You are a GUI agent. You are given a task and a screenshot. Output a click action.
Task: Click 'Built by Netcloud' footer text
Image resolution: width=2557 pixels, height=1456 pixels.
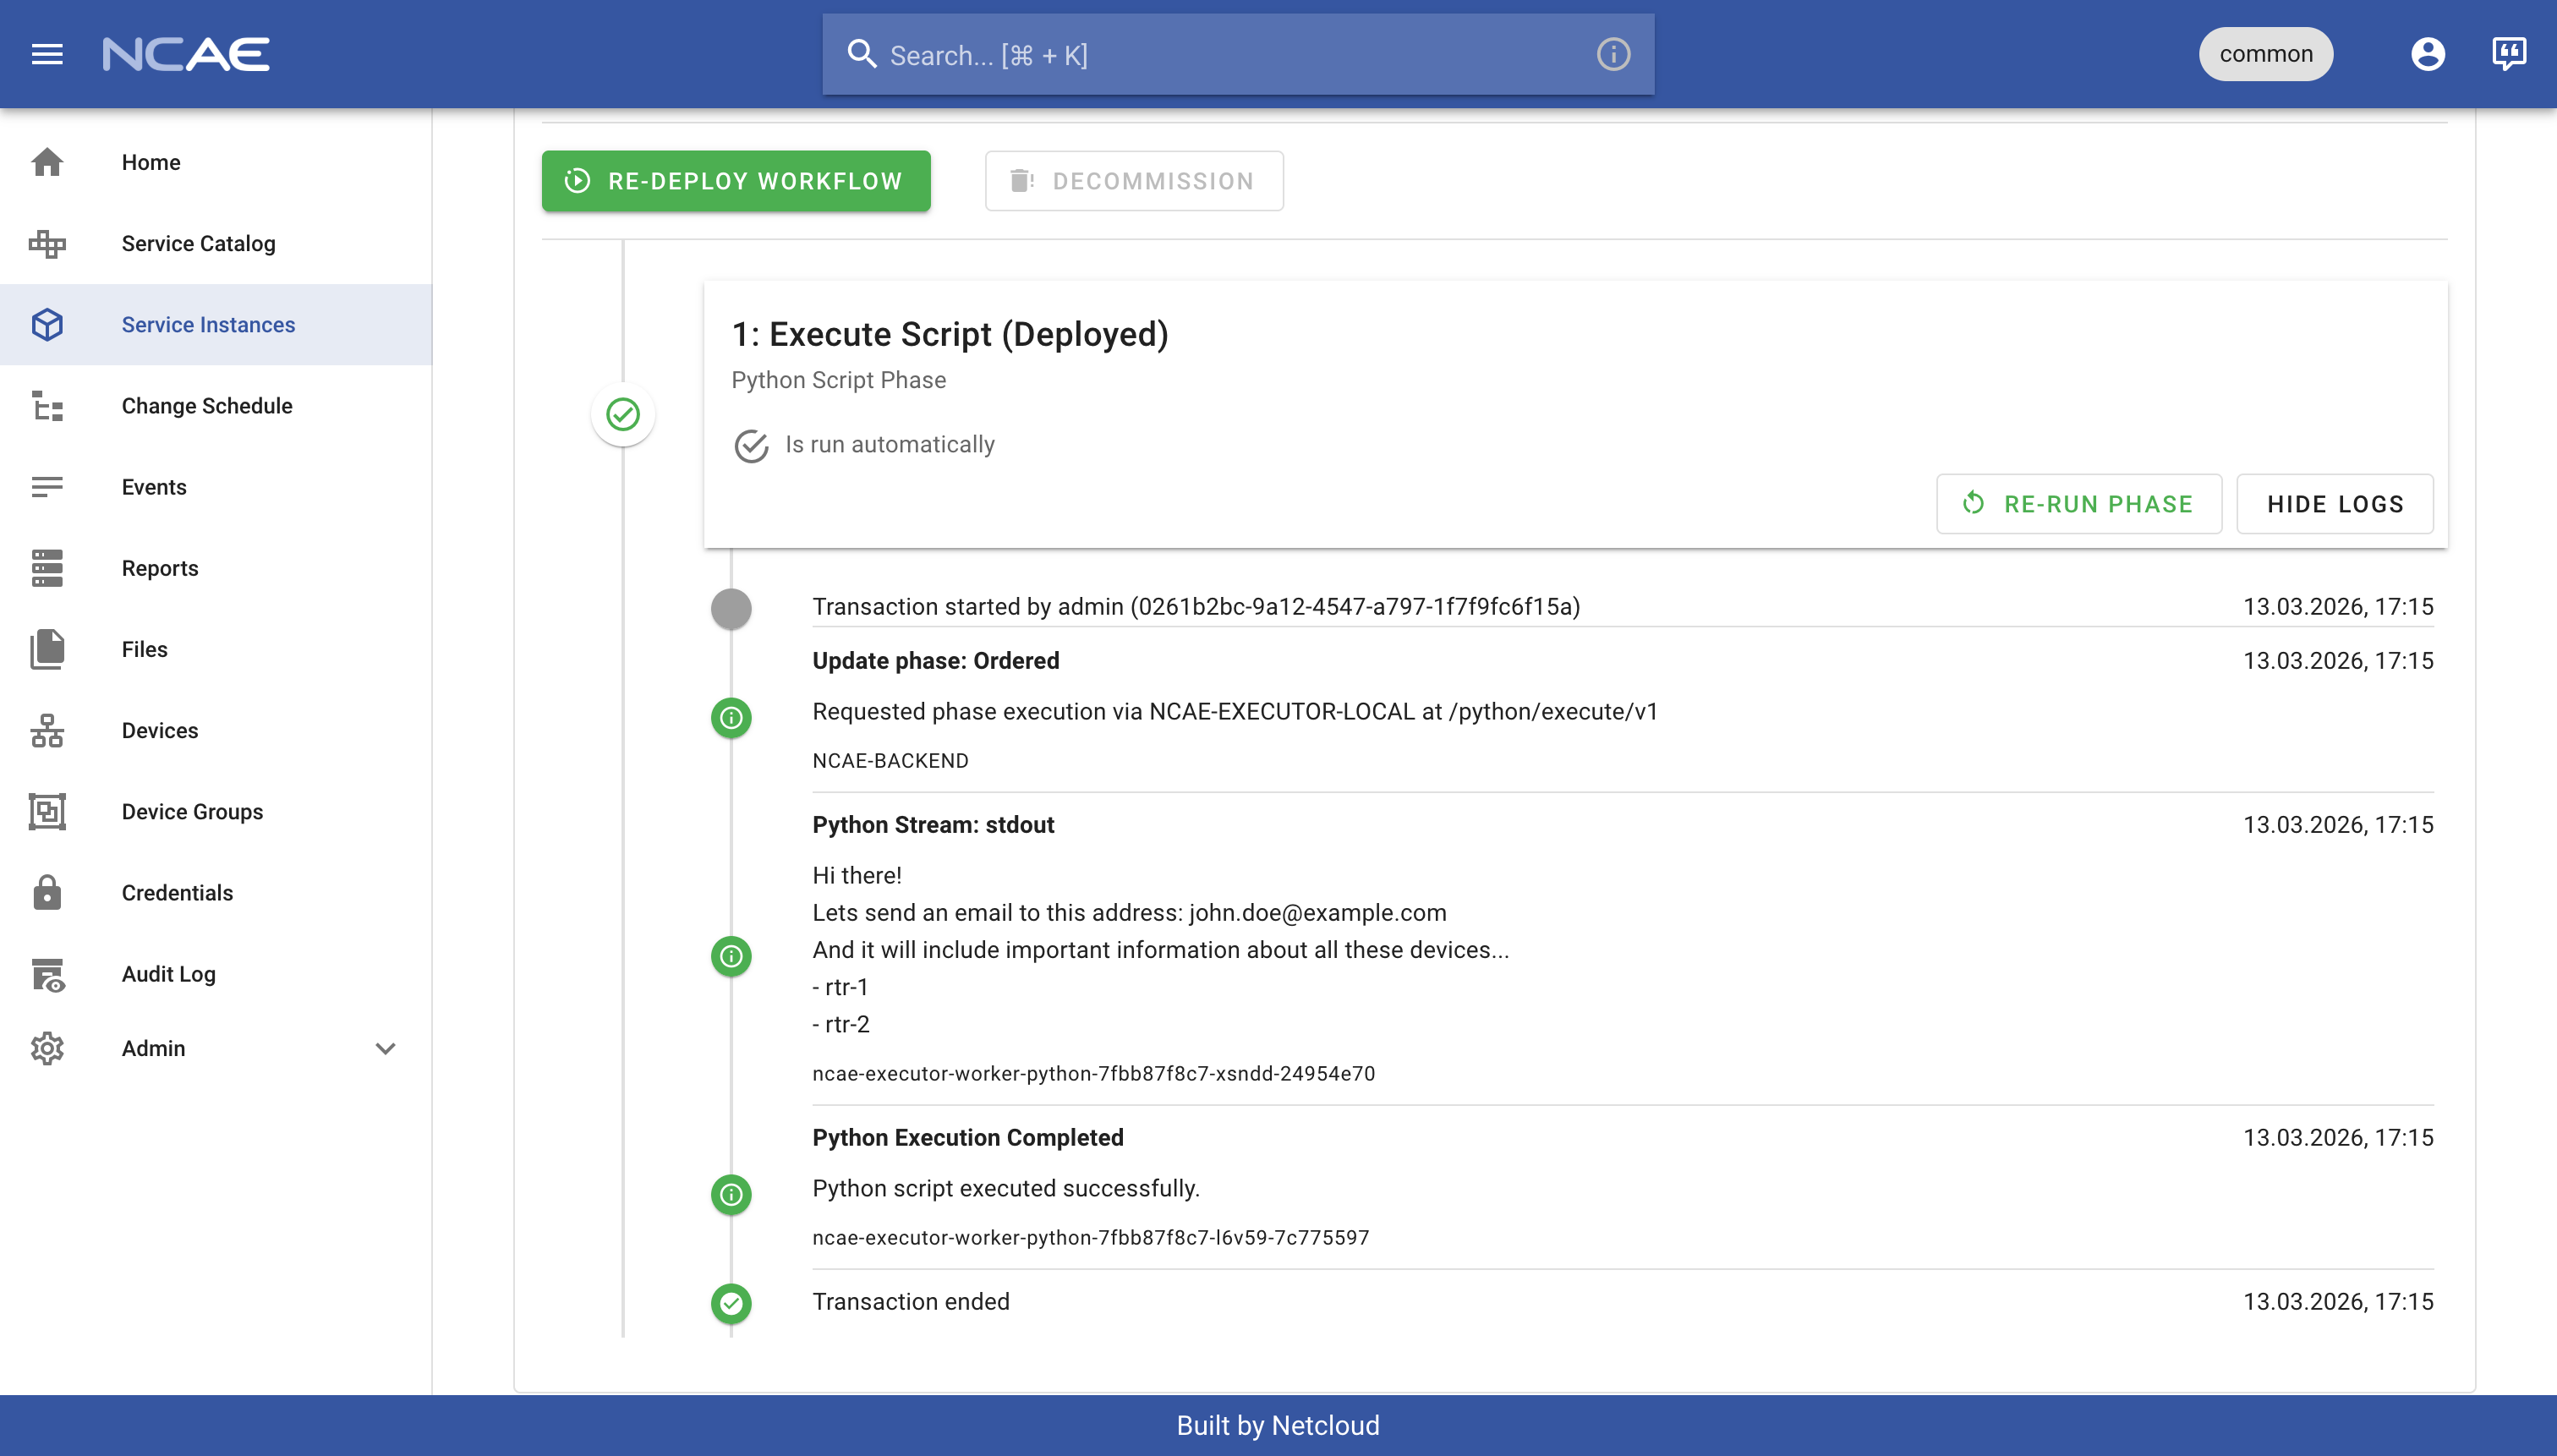1278,1425
